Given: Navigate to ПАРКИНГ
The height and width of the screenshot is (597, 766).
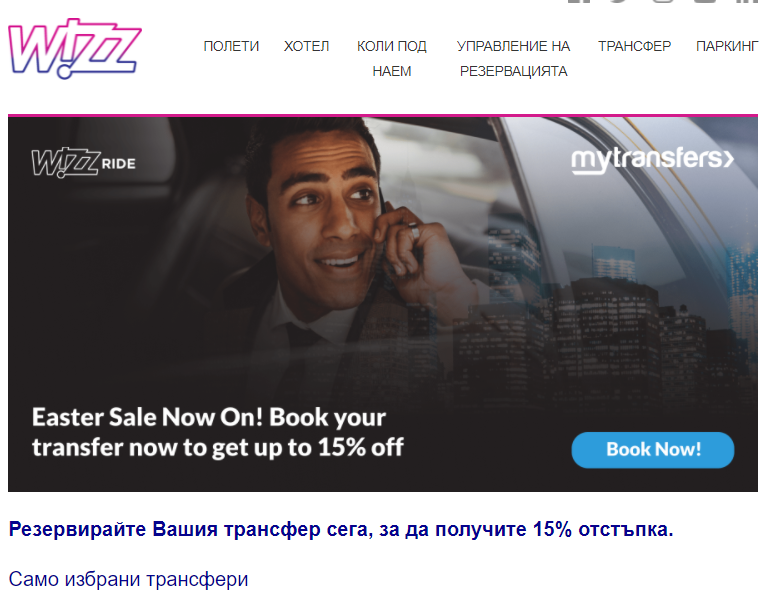Looking at the screenshot, I should pos(727,46).
